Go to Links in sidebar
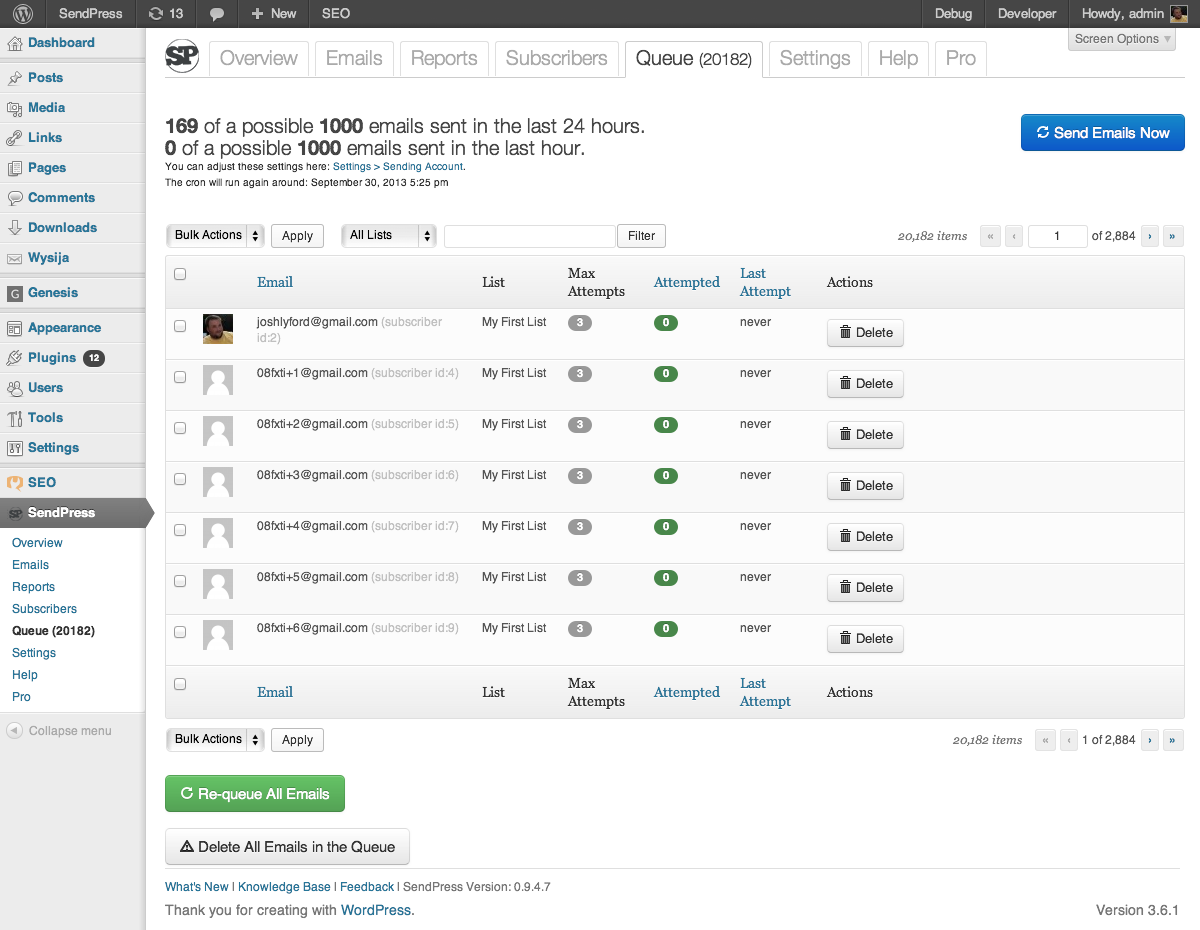This screenshot has width=1200, height=930. click(x=45, y=137)
